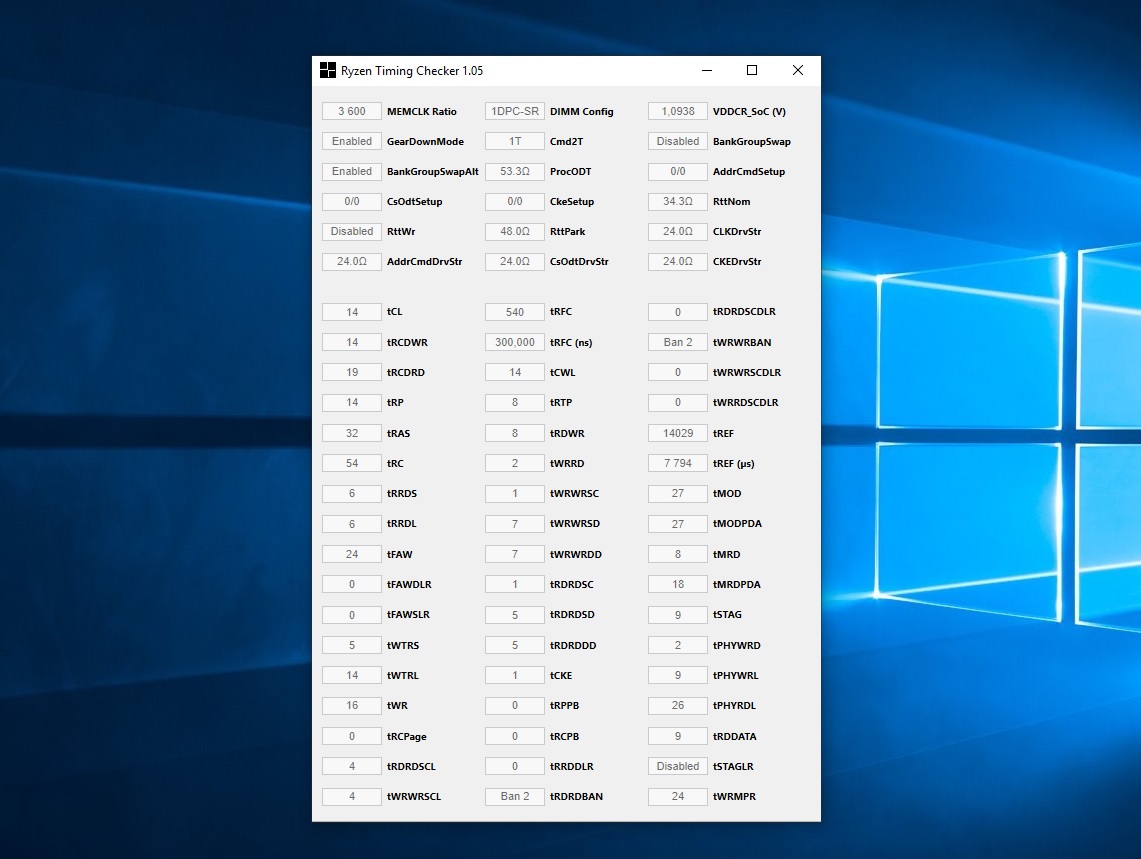Select the tRAS value field
This screenshot has height=859, width=1141.
coord(352,433)
